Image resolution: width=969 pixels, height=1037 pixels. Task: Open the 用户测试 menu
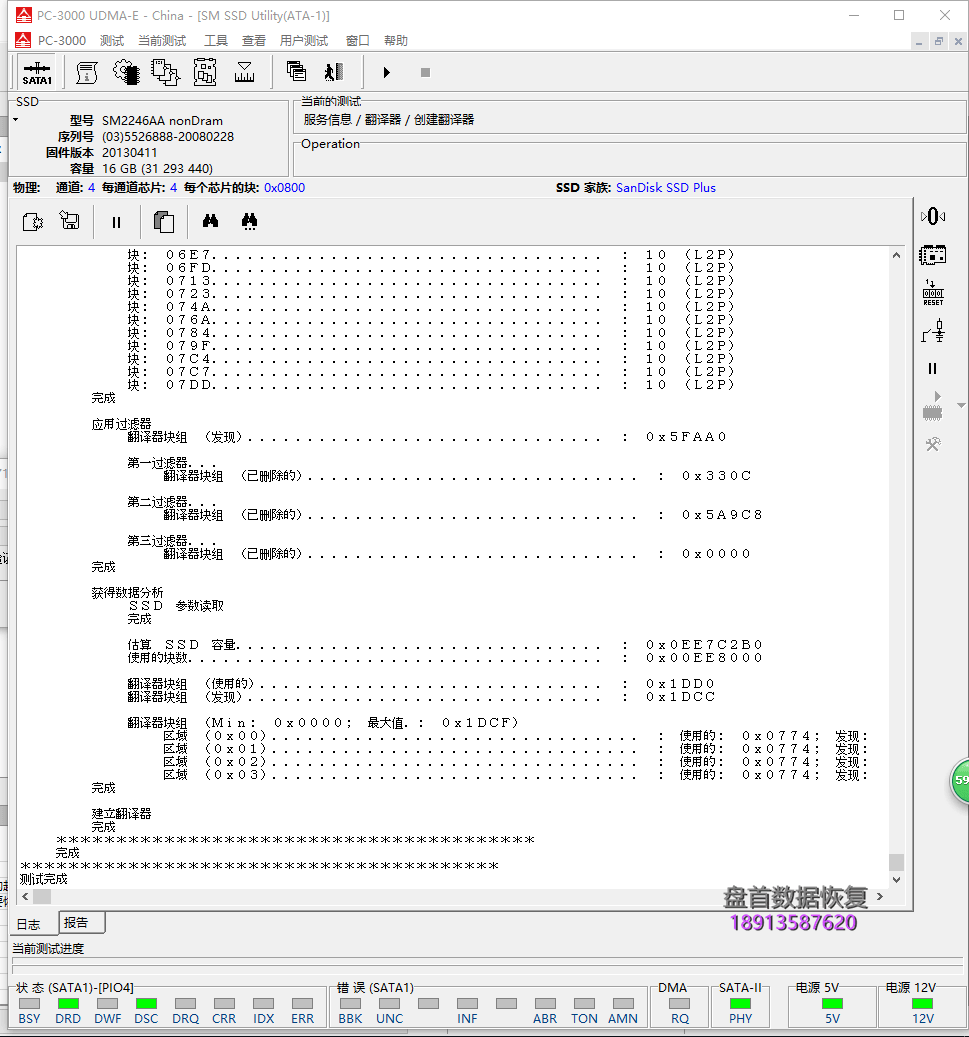304,40
